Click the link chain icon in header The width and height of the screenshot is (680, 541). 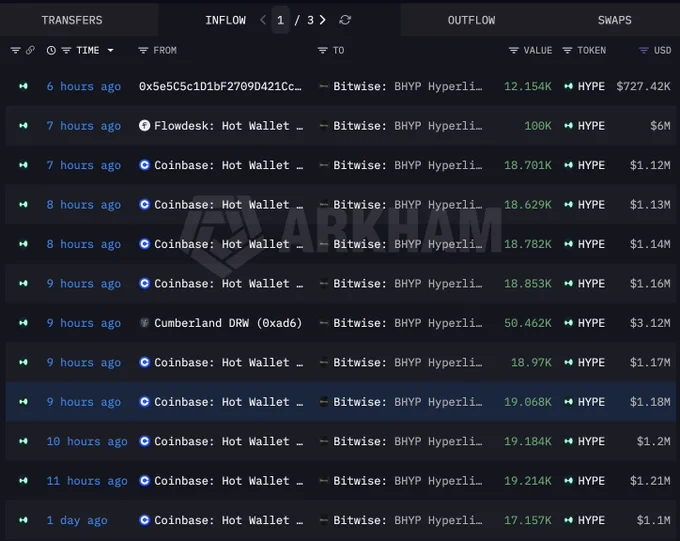click(x=30, y=50)
